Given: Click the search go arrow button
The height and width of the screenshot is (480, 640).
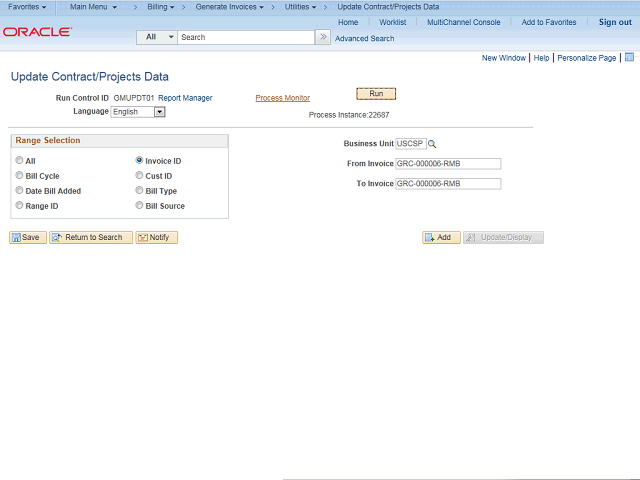Looking at the screenshot, I should (x=323, y=37).
